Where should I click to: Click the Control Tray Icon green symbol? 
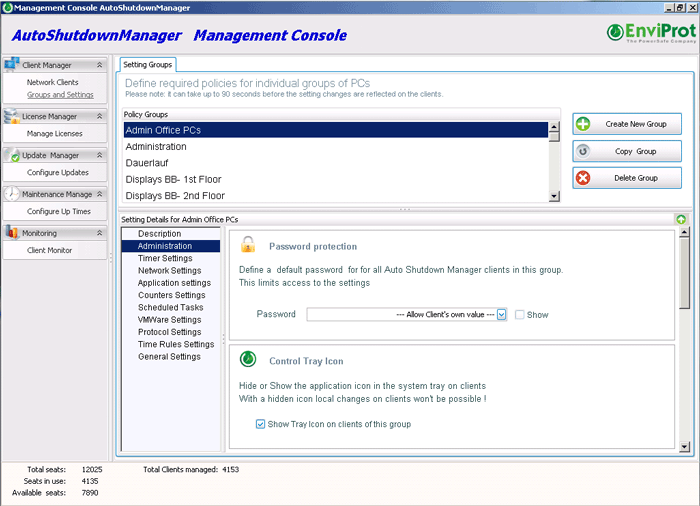coord(248,359)
